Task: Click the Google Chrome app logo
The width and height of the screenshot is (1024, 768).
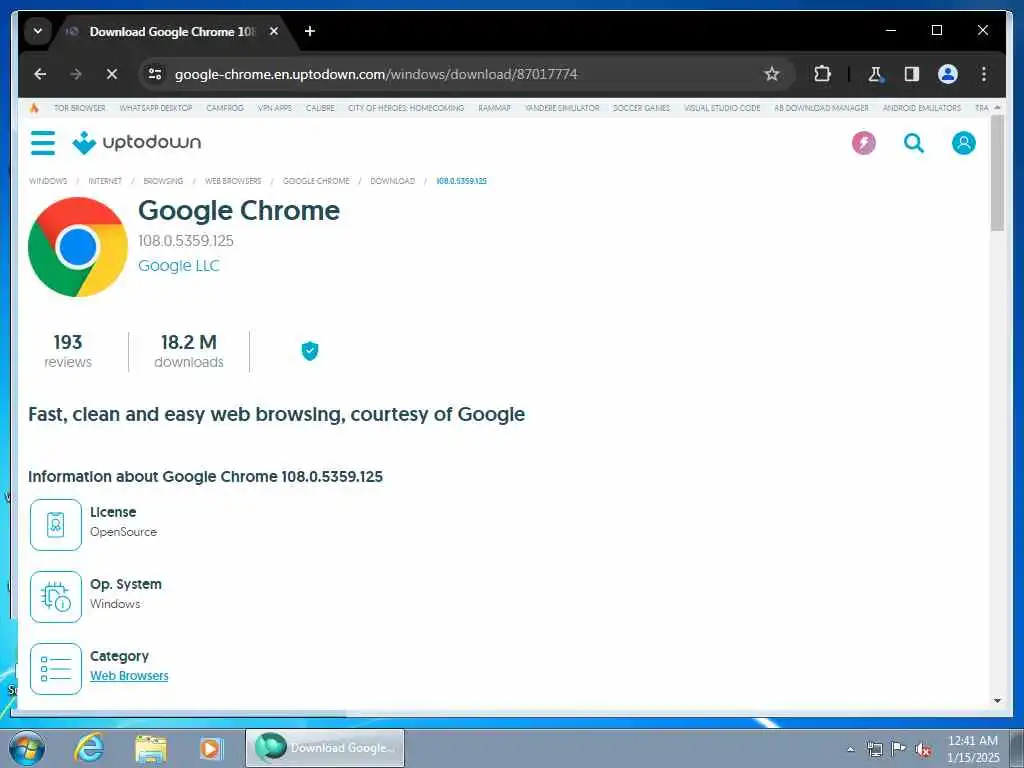Action: [78, 247]
